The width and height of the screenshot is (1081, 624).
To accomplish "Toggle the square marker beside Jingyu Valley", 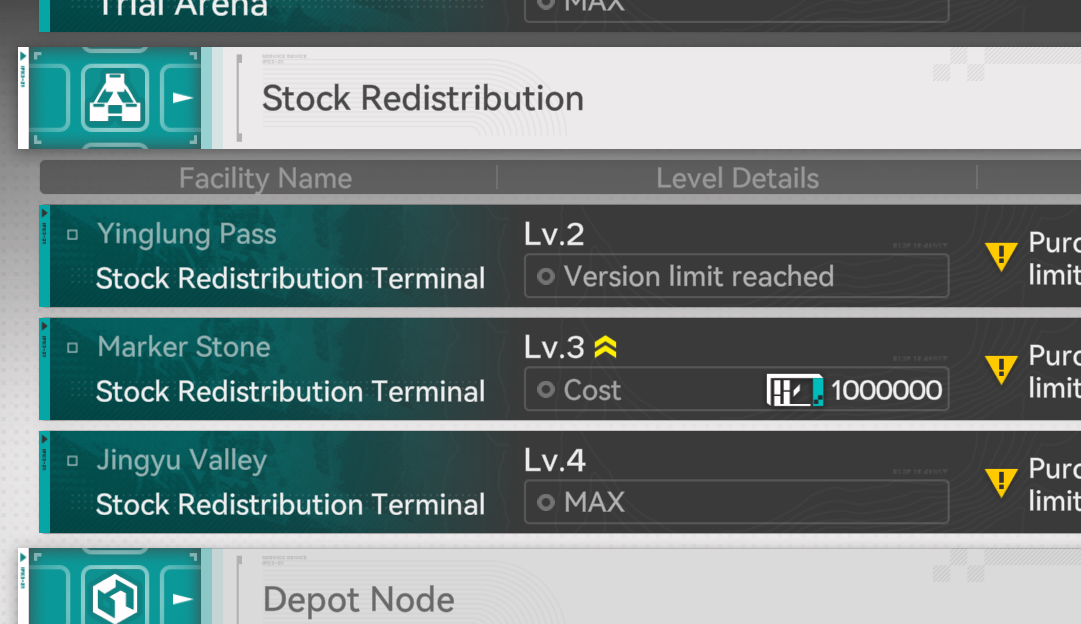I will point(72,461).
